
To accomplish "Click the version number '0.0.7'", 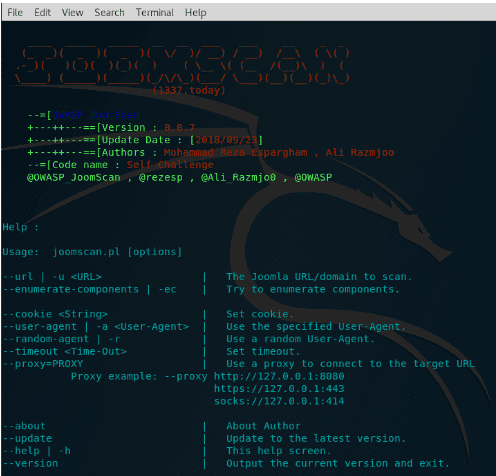I will point(180,128).
